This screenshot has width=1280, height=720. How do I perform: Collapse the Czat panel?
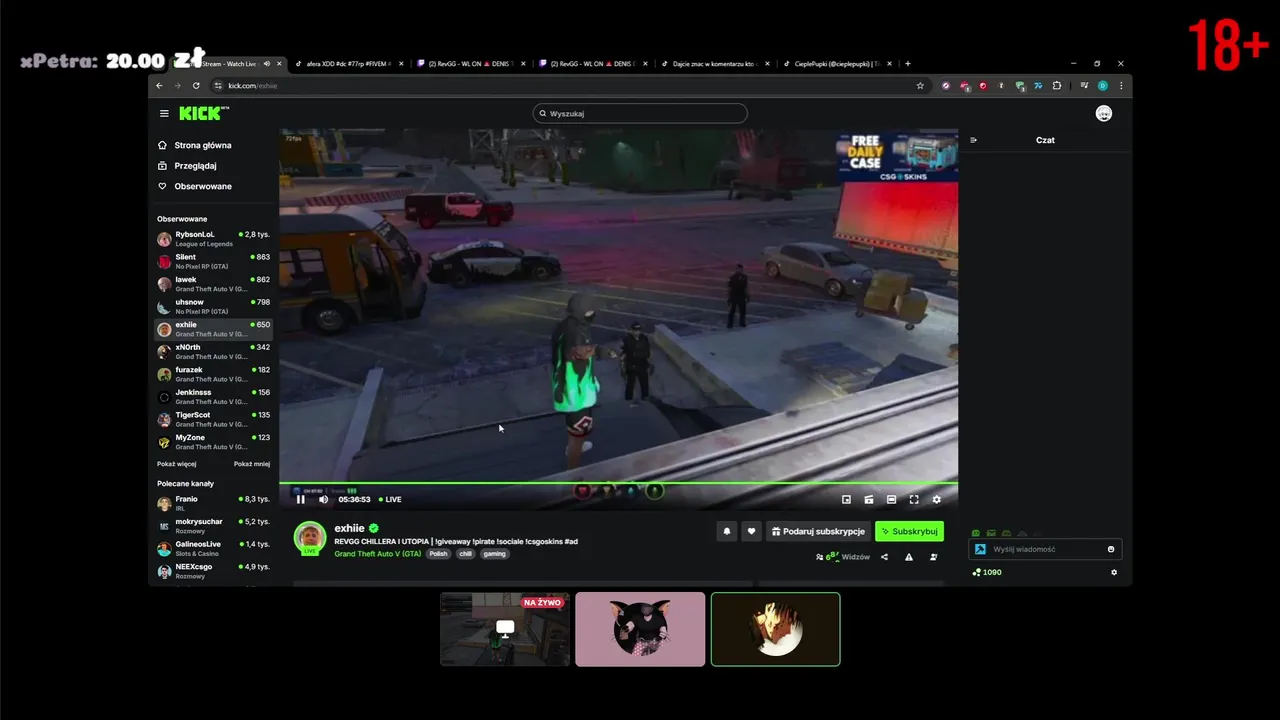pyautogui.click(x=974, y=140)
